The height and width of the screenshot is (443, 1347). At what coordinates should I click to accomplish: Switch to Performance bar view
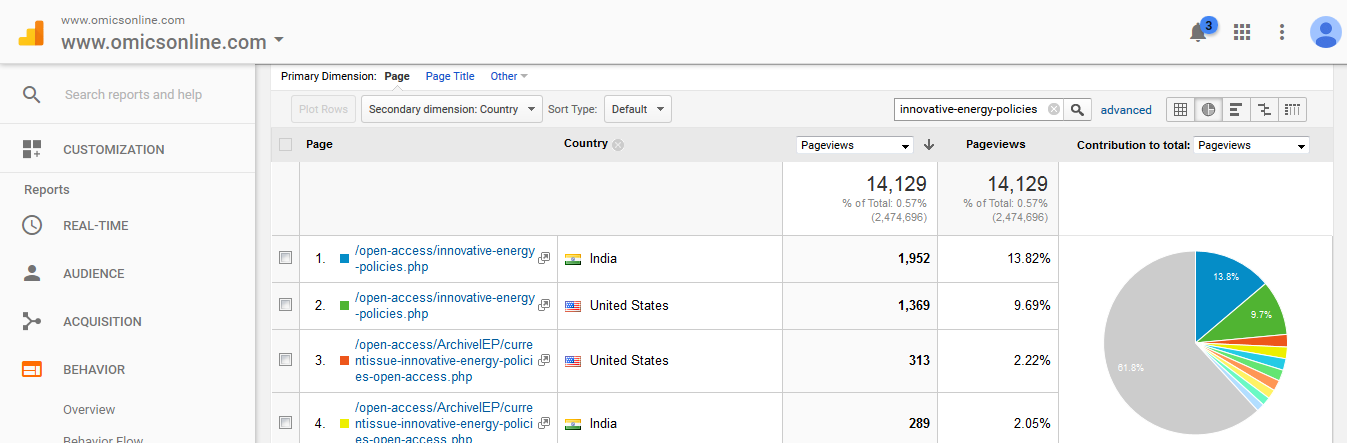(x=1236, y=109)
